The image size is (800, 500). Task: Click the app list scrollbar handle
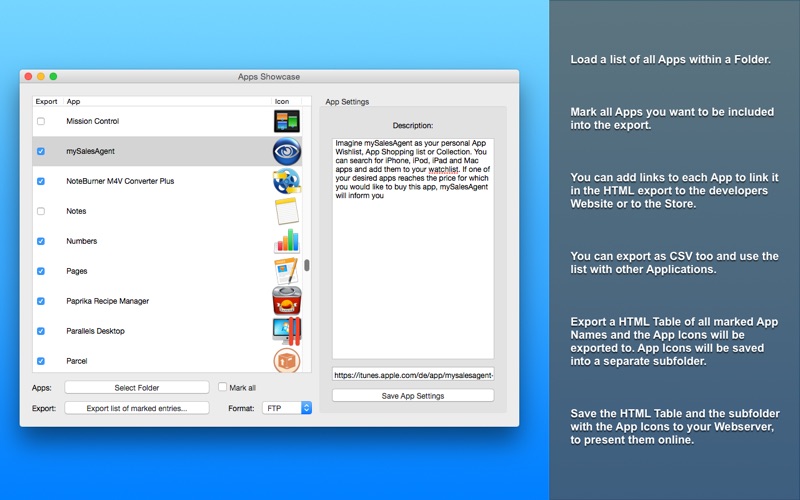click(x=307, y=265)
